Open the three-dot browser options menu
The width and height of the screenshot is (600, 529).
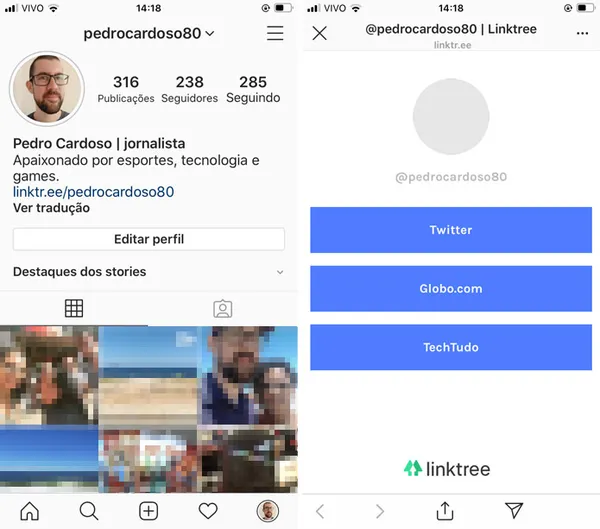(582, 33)
